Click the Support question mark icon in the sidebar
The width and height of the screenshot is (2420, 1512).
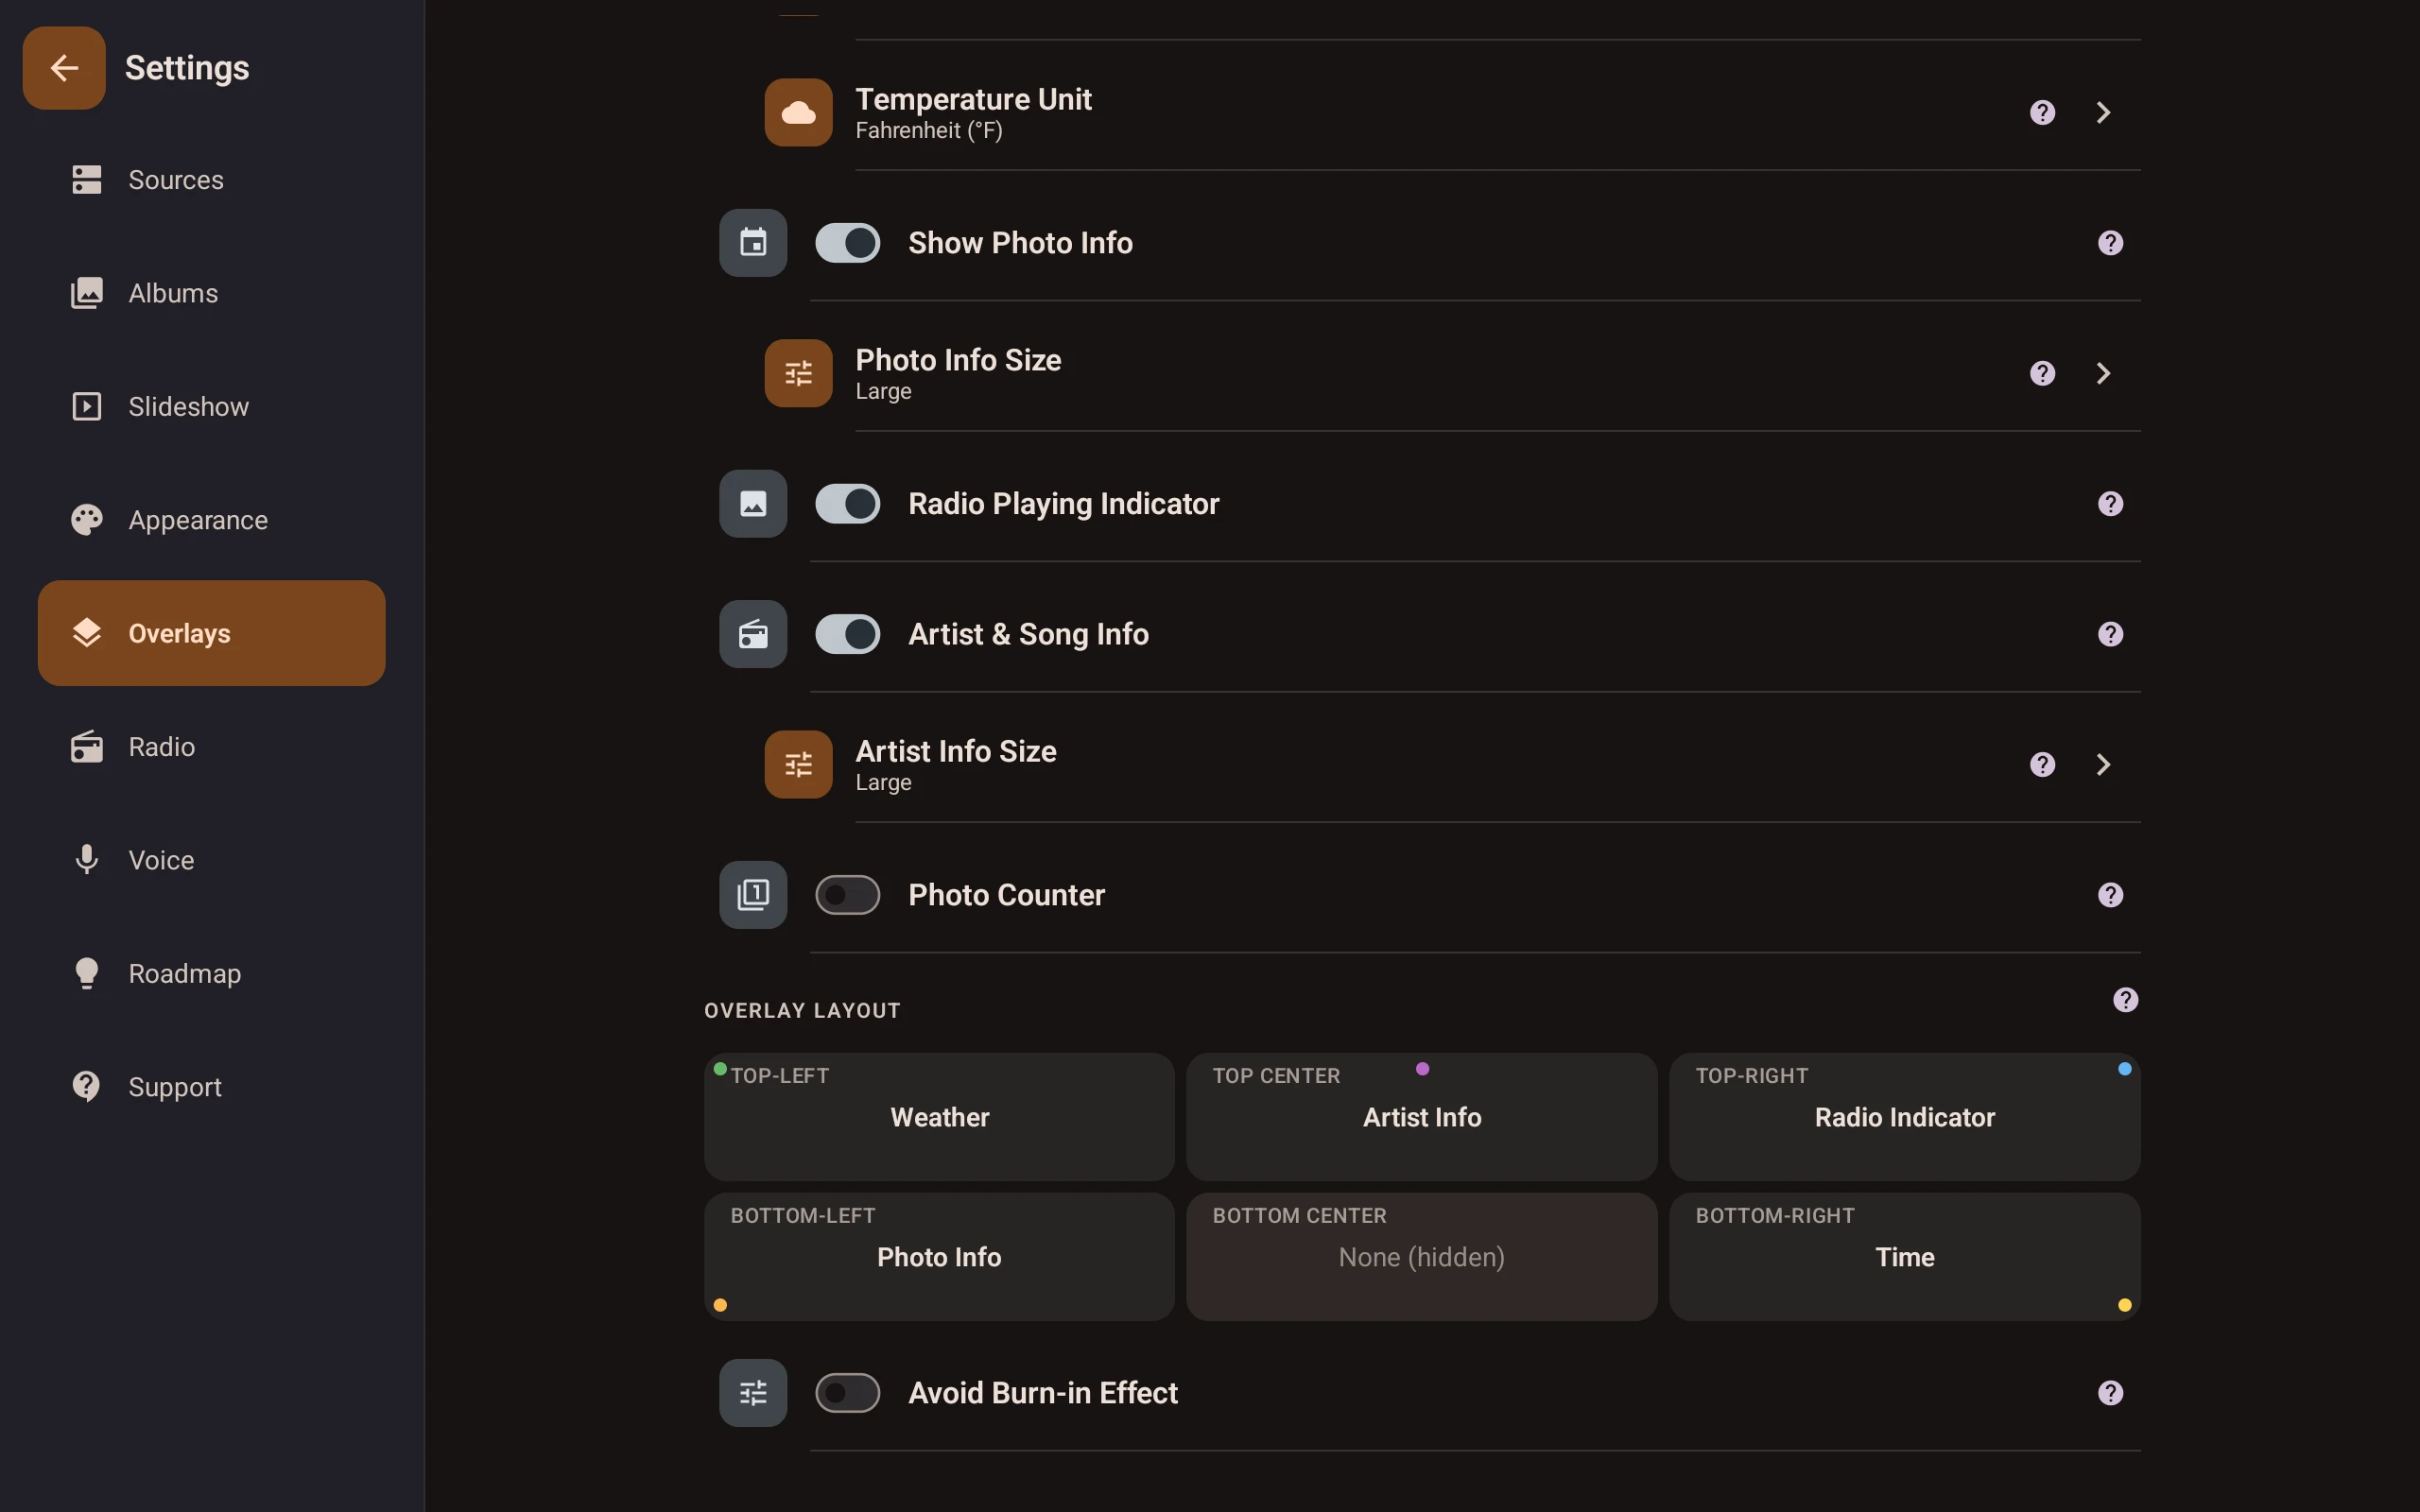click(x=87, y=1087)
